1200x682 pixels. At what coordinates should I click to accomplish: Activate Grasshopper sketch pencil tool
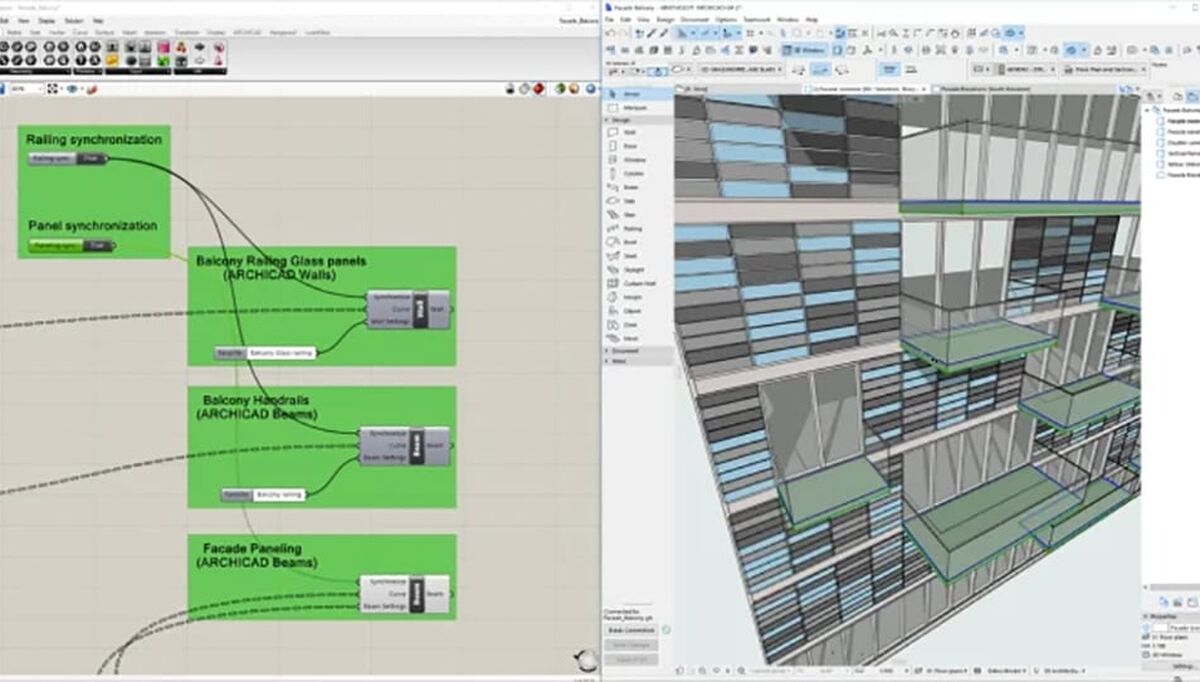point(91,89)
